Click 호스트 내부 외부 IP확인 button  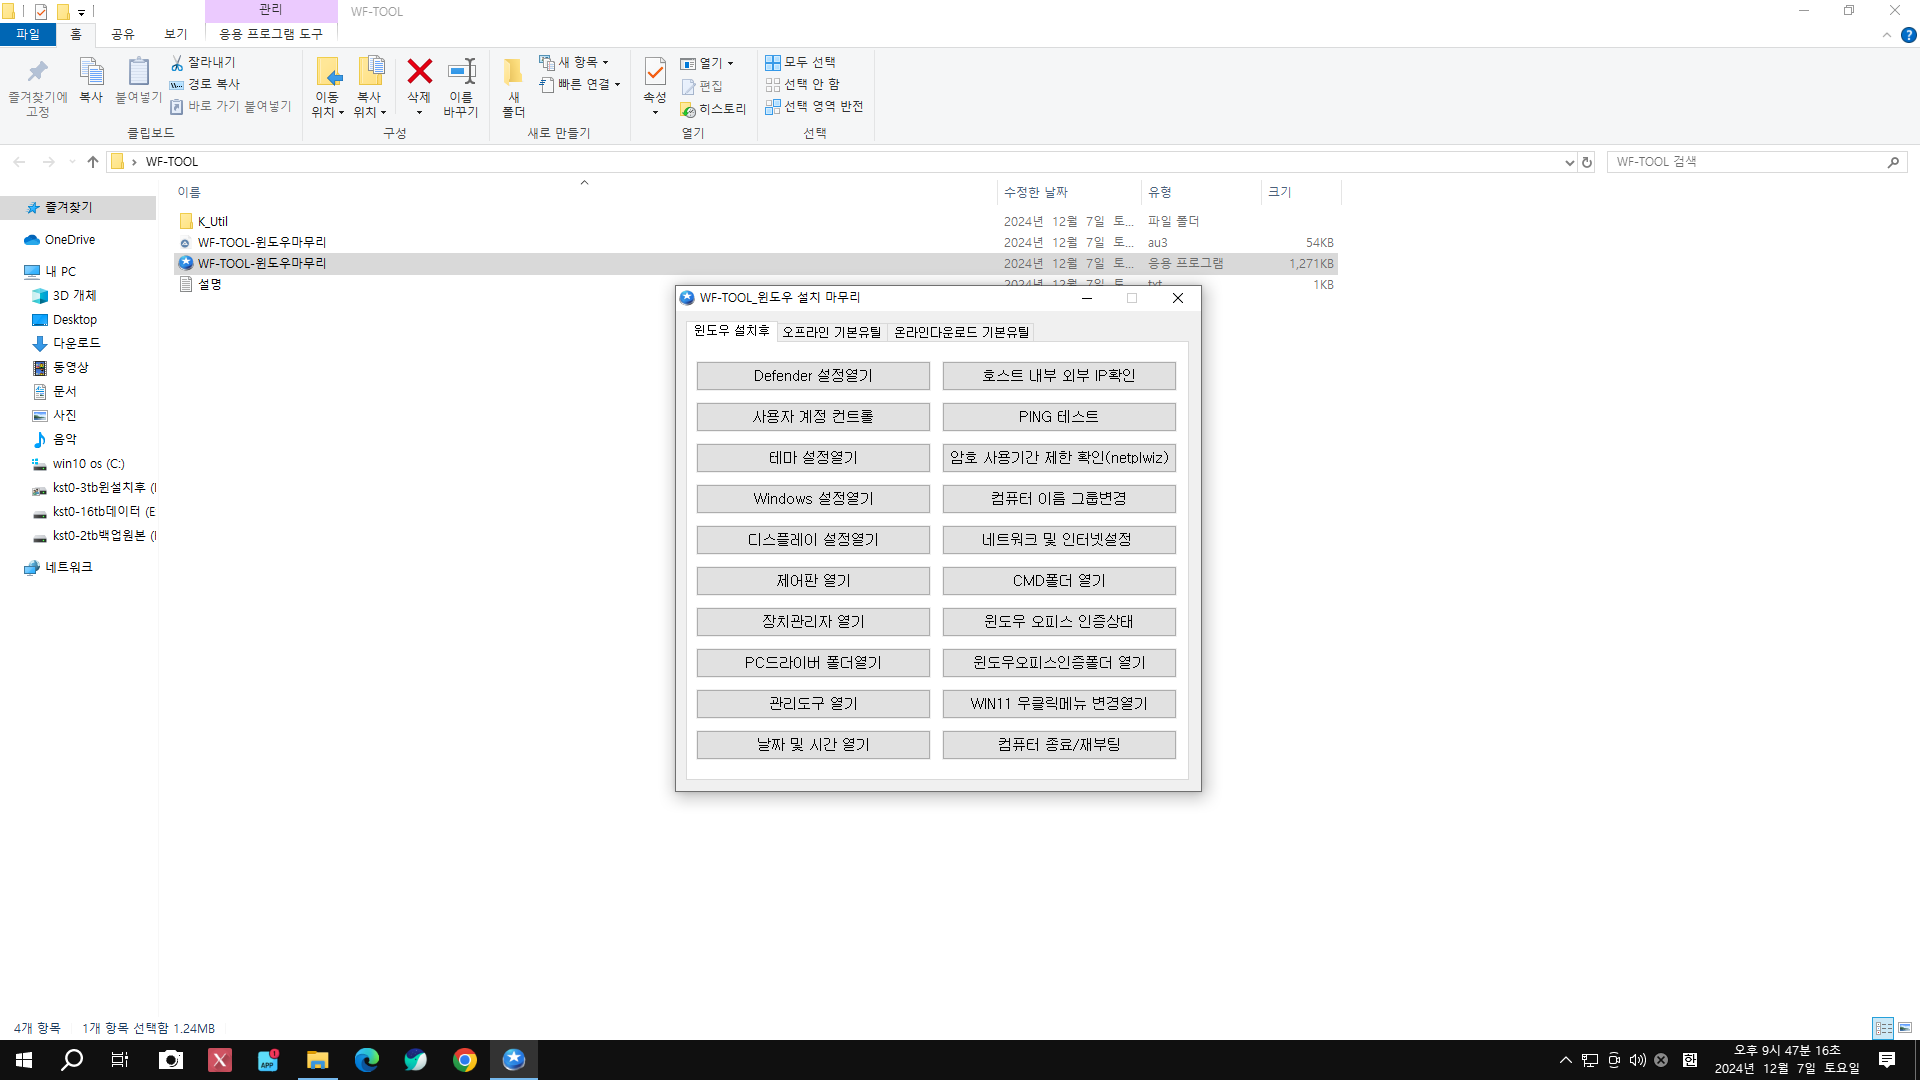tap(1059, 376)
